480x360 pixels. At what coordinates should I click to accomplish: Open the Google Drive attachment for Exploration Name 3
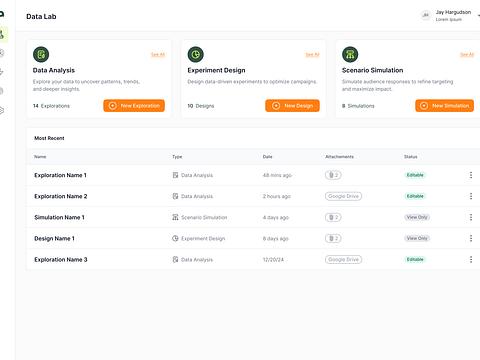[x=343, y=259]
